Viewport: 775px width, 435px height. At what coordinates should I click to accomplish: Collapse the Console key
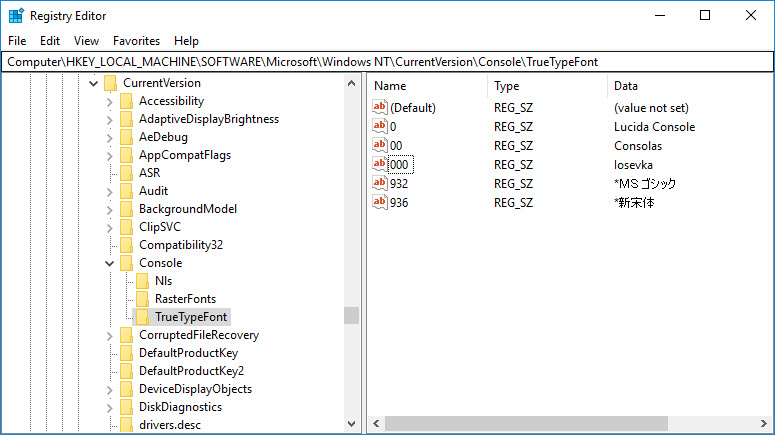coord(109,263)
